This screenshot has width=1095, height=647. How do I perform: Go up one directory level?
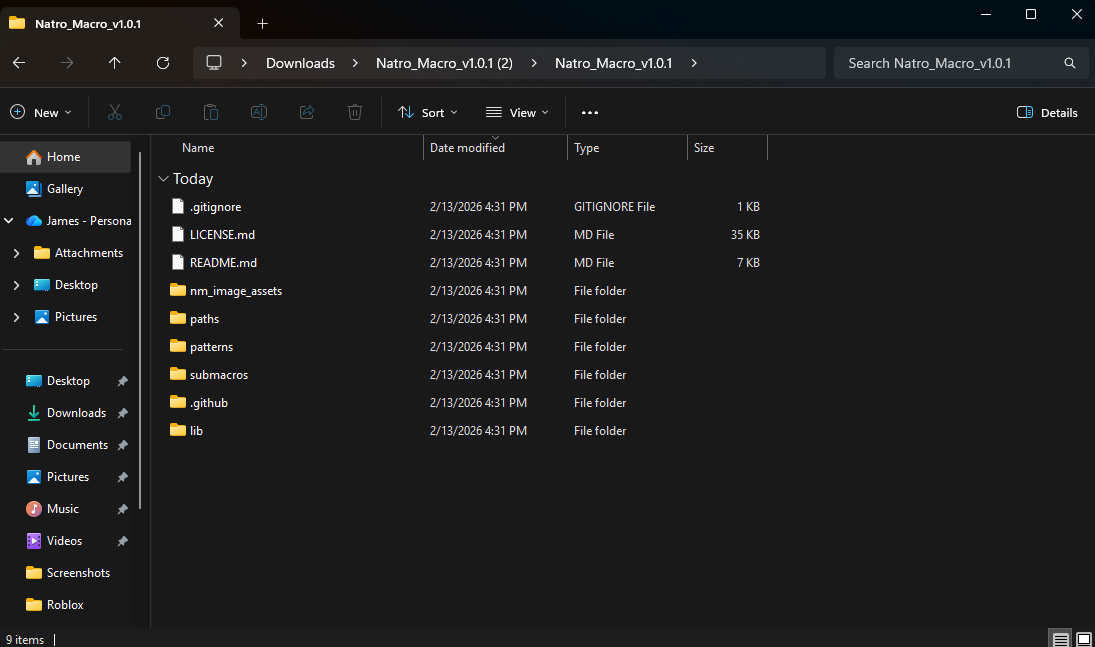[115, 63]
